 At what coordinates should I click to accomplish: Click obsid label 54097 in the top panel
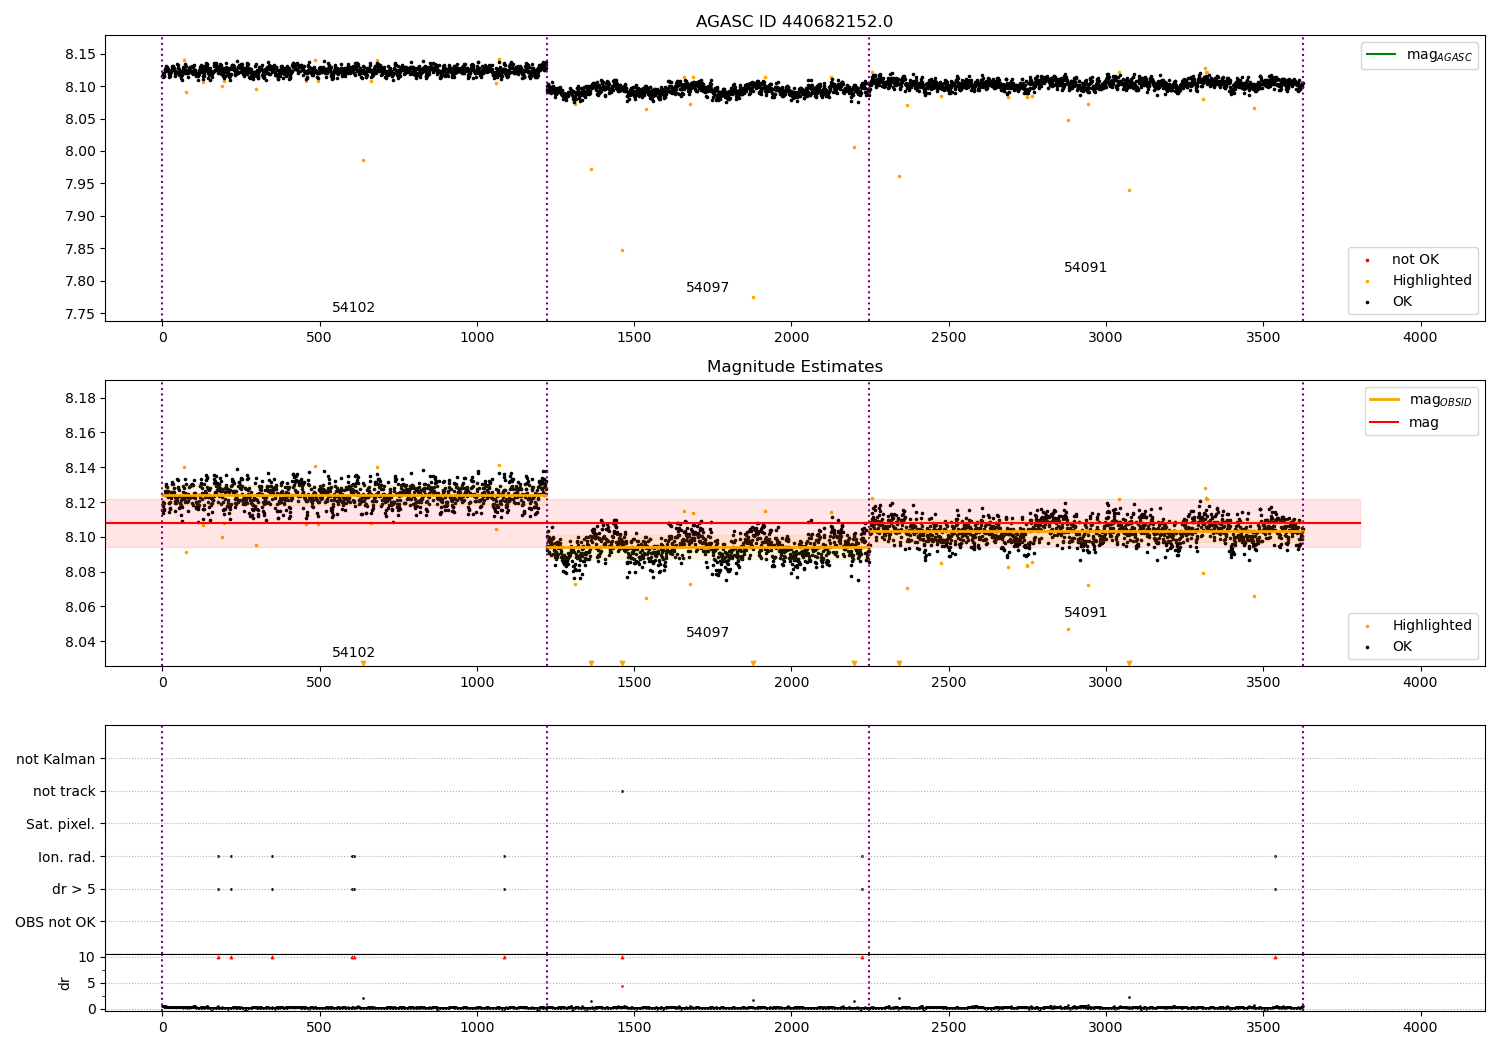click(x=707, y=288)
